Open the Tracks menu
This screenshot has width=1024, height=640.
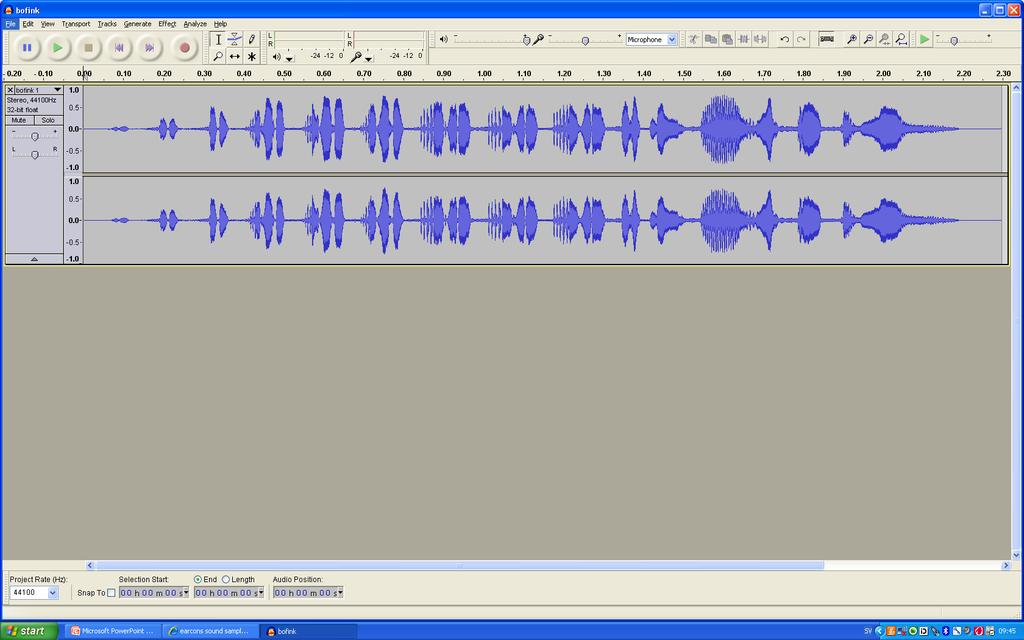107,24
